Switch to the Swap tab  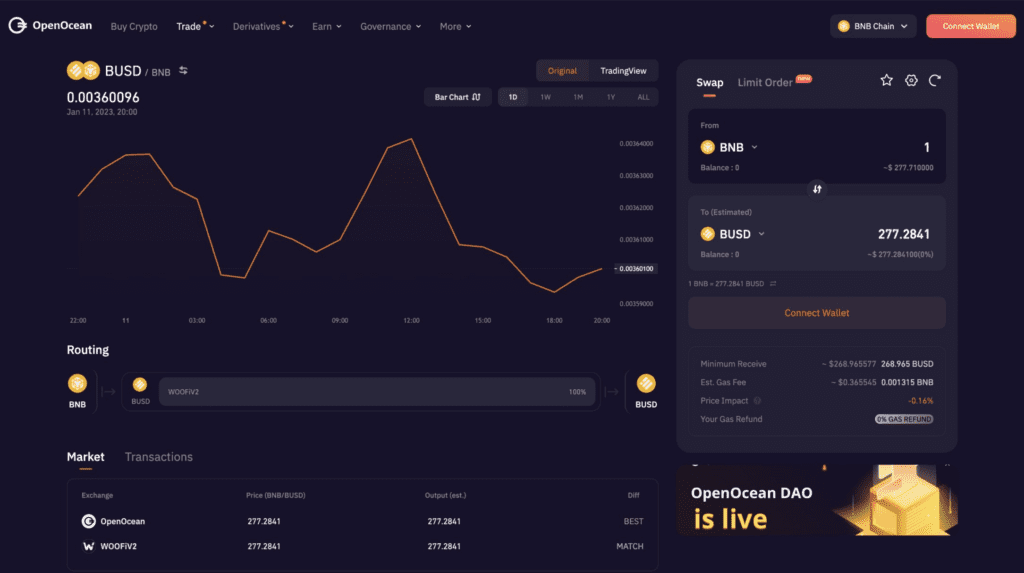click(x=709, y=82)
